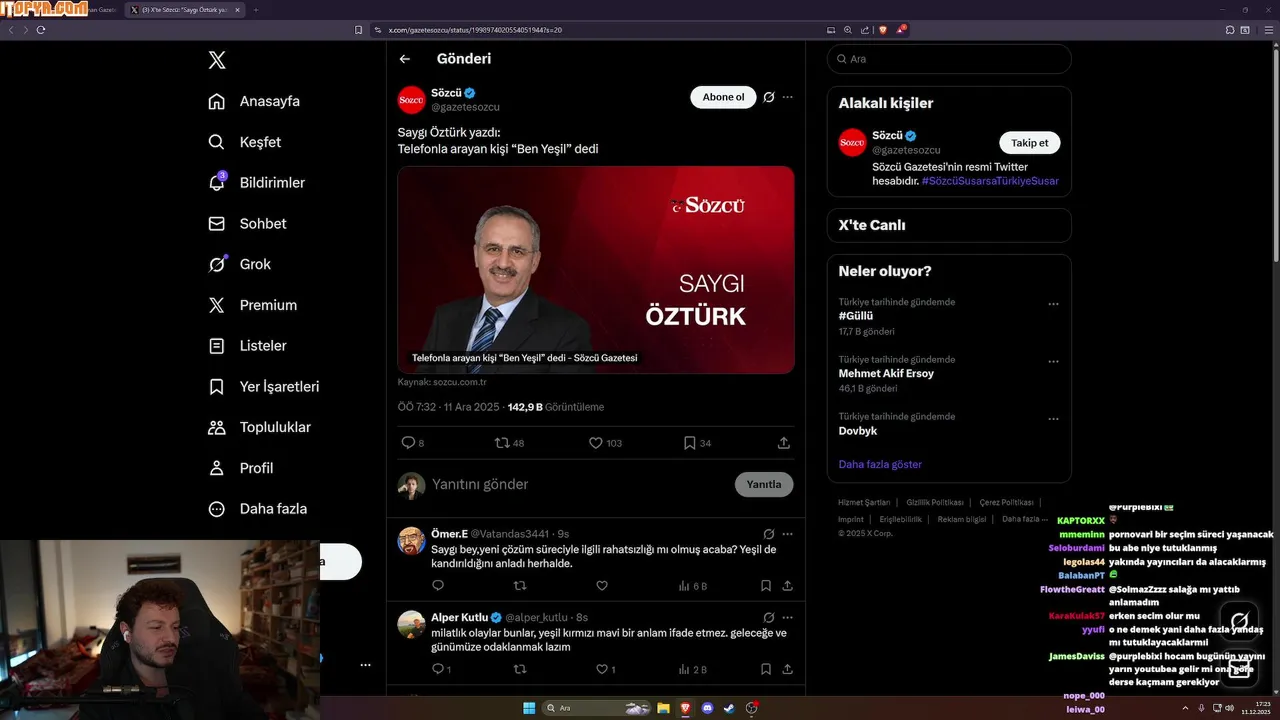Like Alper Kutlu's reply
1280x720 pixels.
[x=602, y=669]
